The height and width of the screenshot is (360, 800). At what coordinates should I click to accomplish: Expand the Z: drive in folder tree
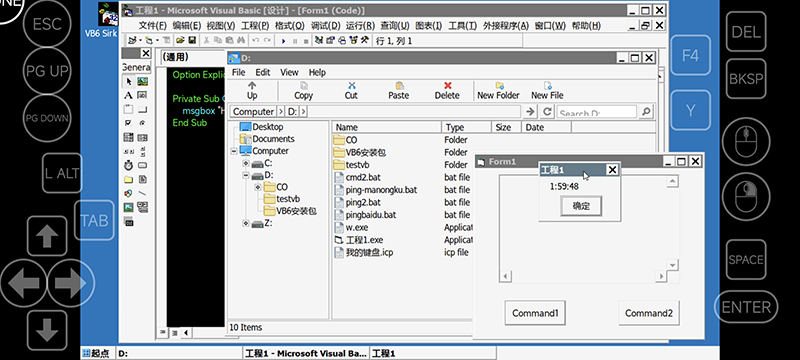pos(245,224)
